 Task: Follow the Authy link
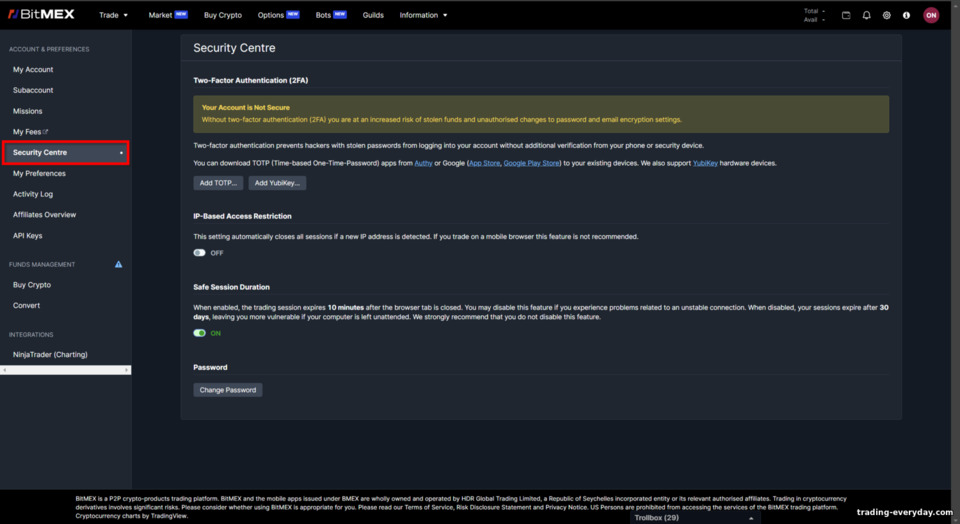(423, 163)
